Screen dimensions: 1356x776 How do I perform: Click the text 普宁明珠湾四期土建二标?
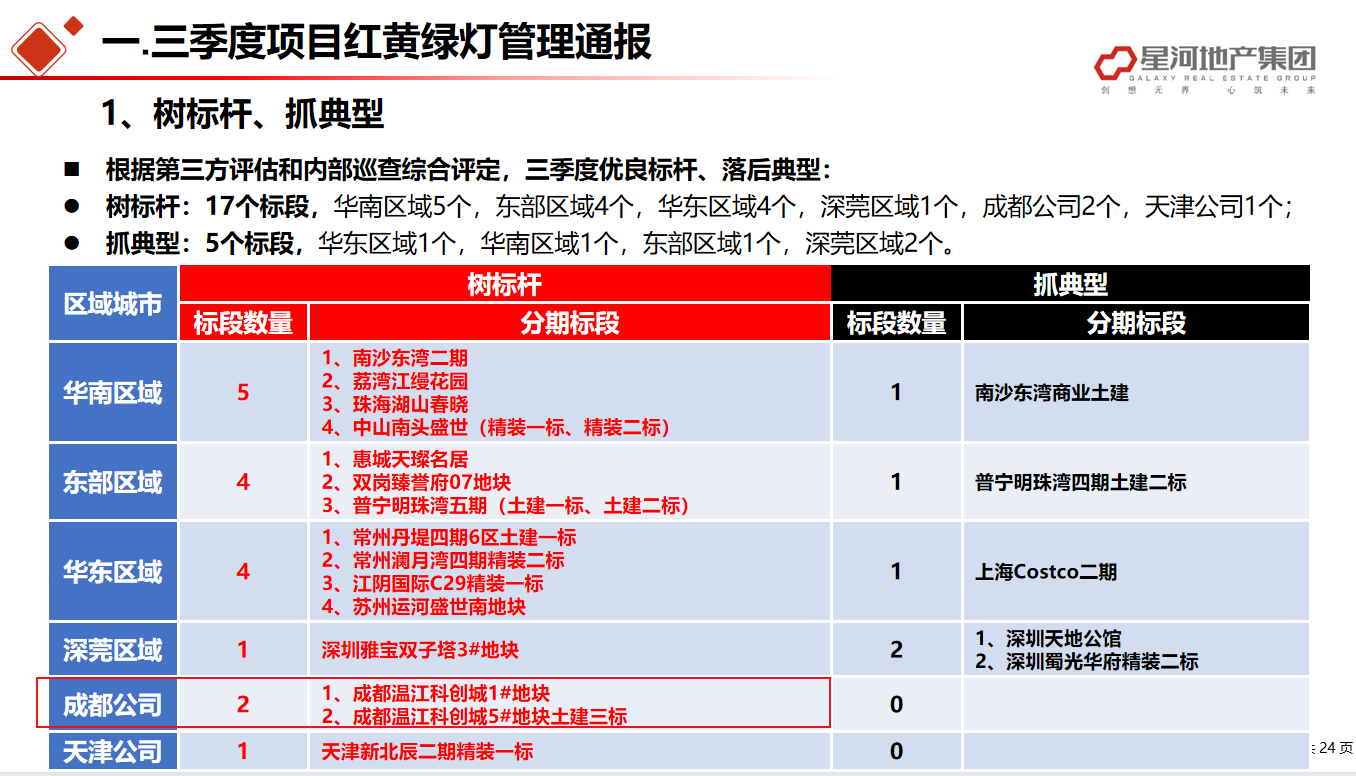pos(1080,483)
